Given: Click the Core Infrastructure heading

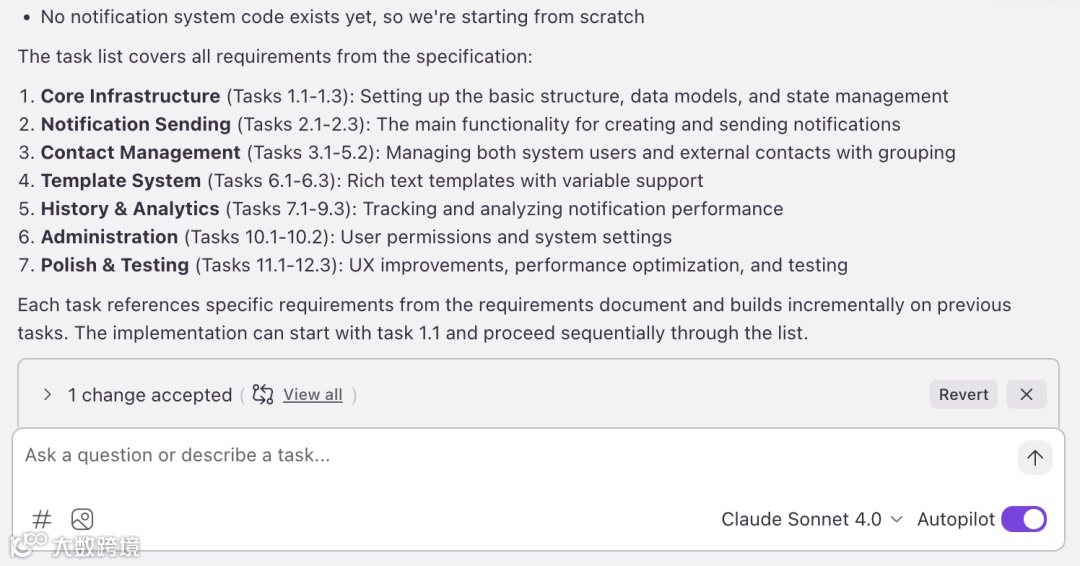Looking at the screenshot, I should point(130,96).
